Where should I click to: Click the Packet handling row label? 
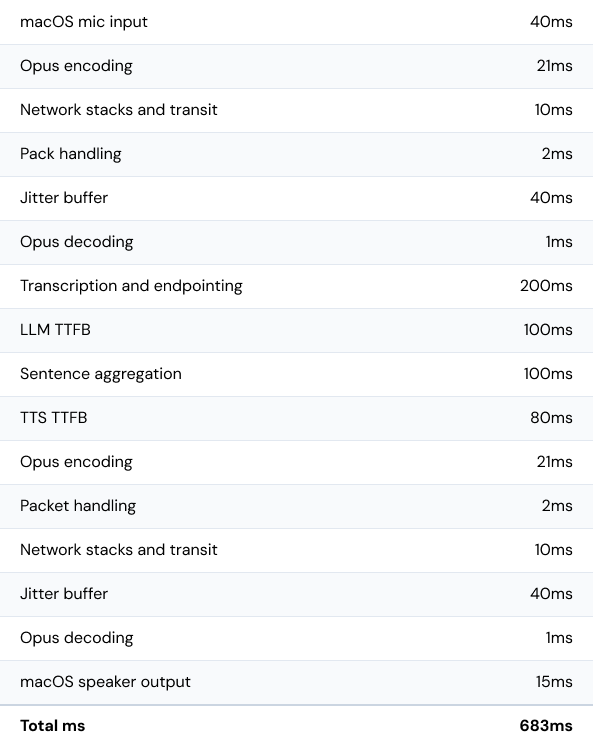tap(78, 506)
